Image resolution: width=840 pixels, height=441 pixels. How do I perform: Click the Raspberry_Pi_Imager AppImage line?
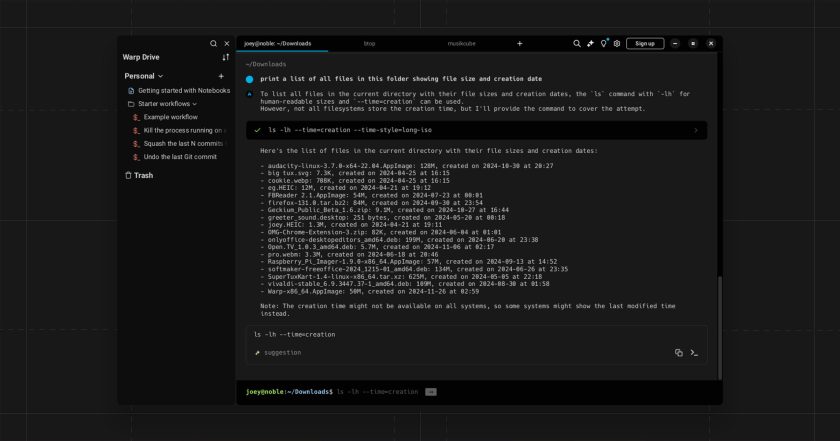[409, 262]
